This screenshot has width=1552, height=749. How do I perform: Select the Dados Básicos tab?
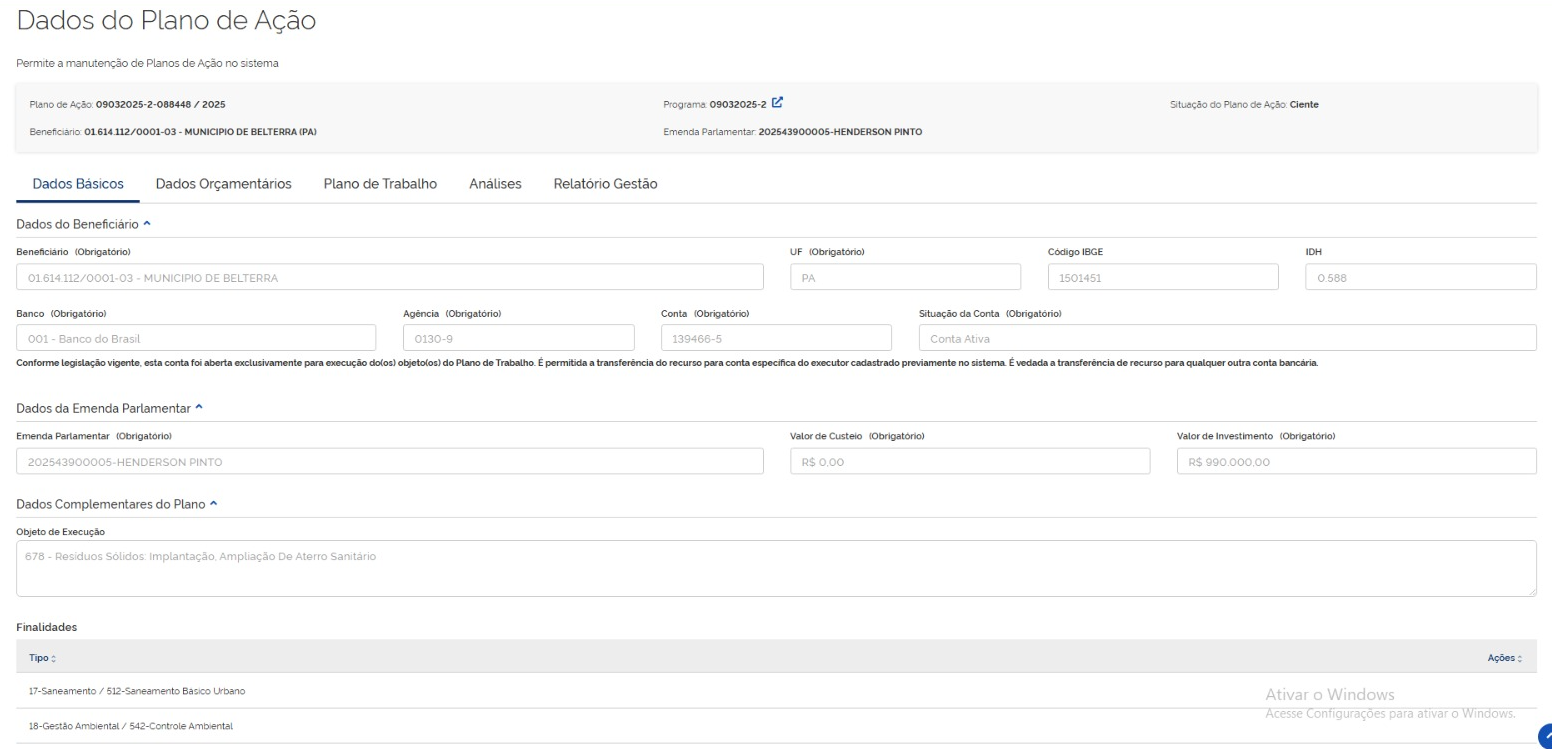(x=78, y=184)
